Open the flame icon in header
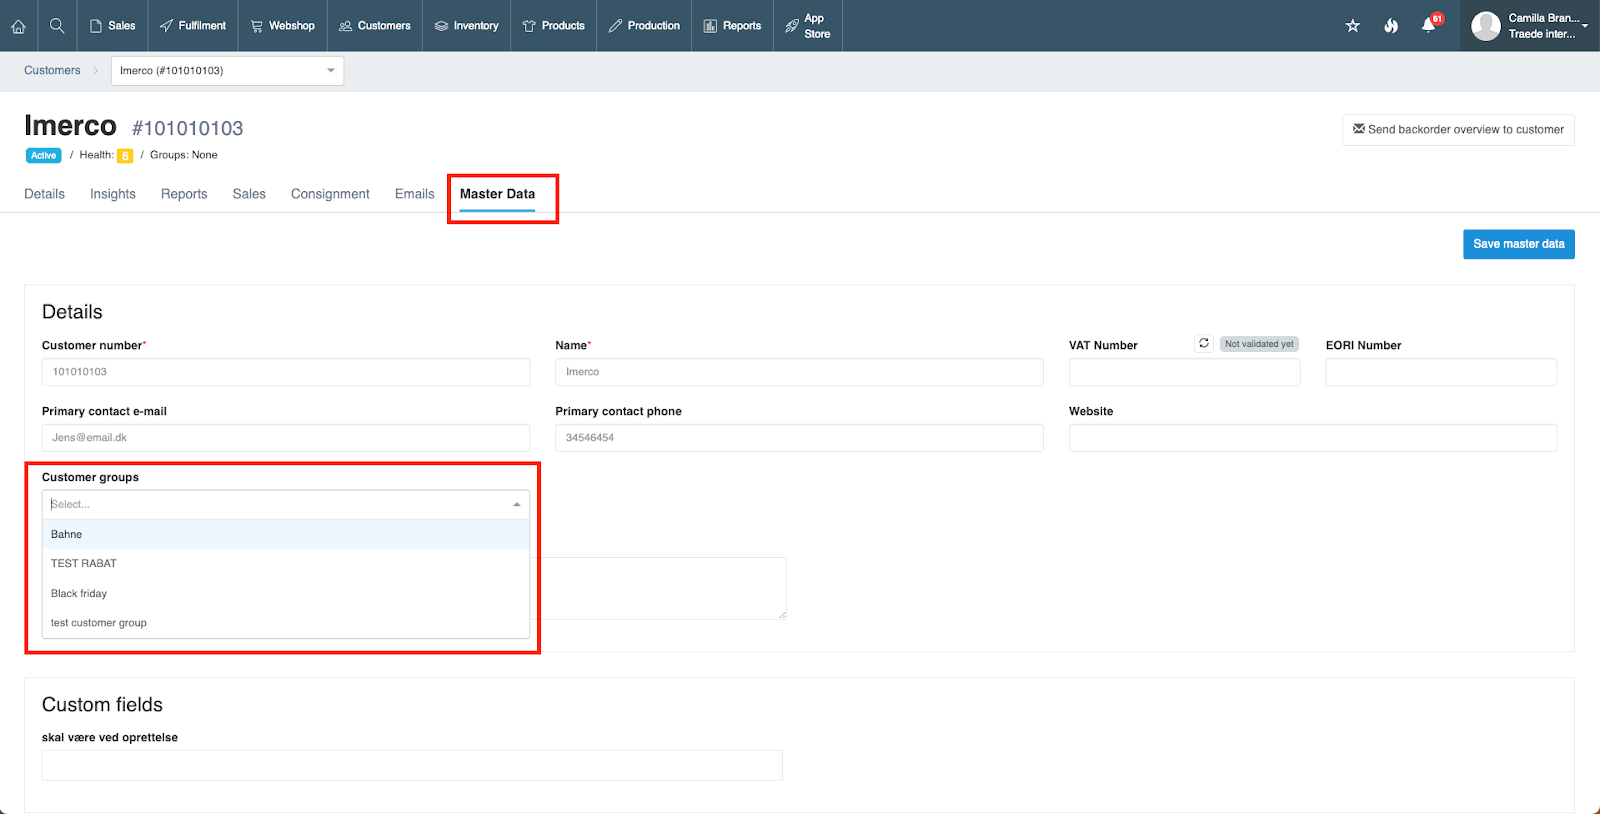The height and width of the screenshot is (814, 1600). tap(1391, 26)
